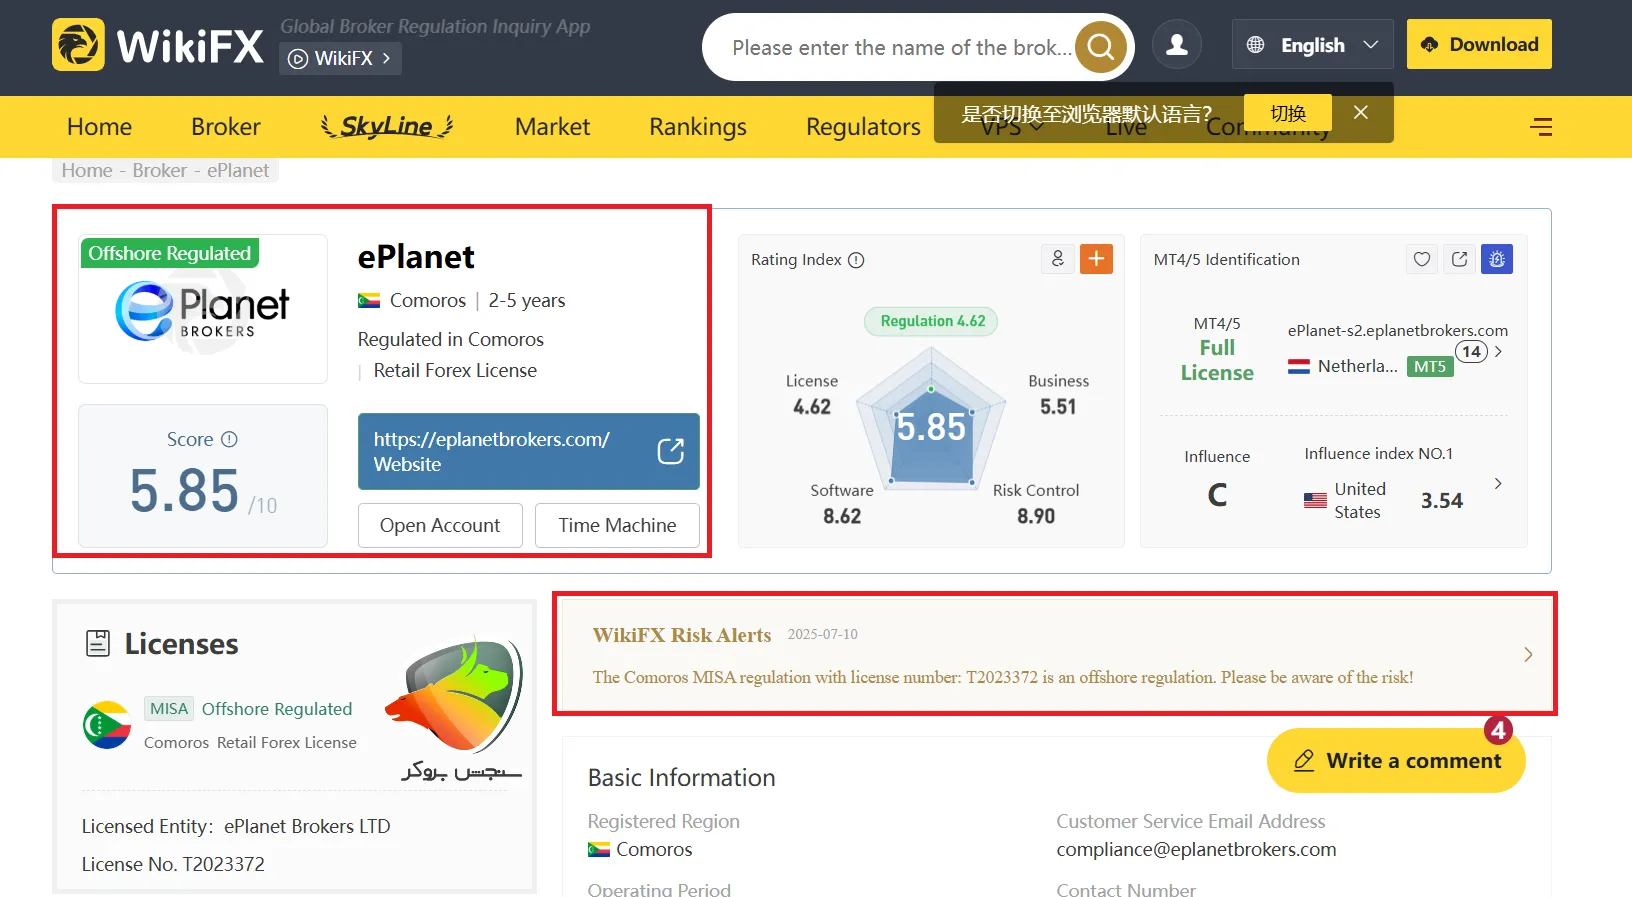Click the radar chart 5.85 score
Screen dimensions: 1632x897
(x=931, y=427)
